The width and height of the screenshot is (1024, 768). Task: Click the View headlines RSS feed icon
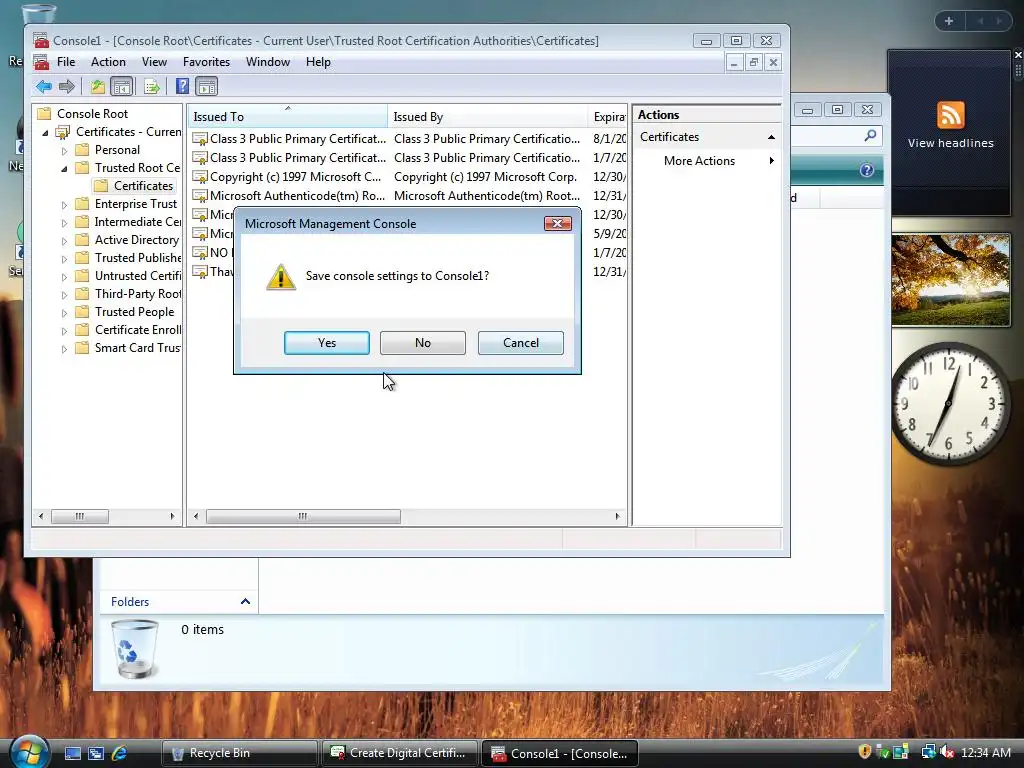point(950,115)
